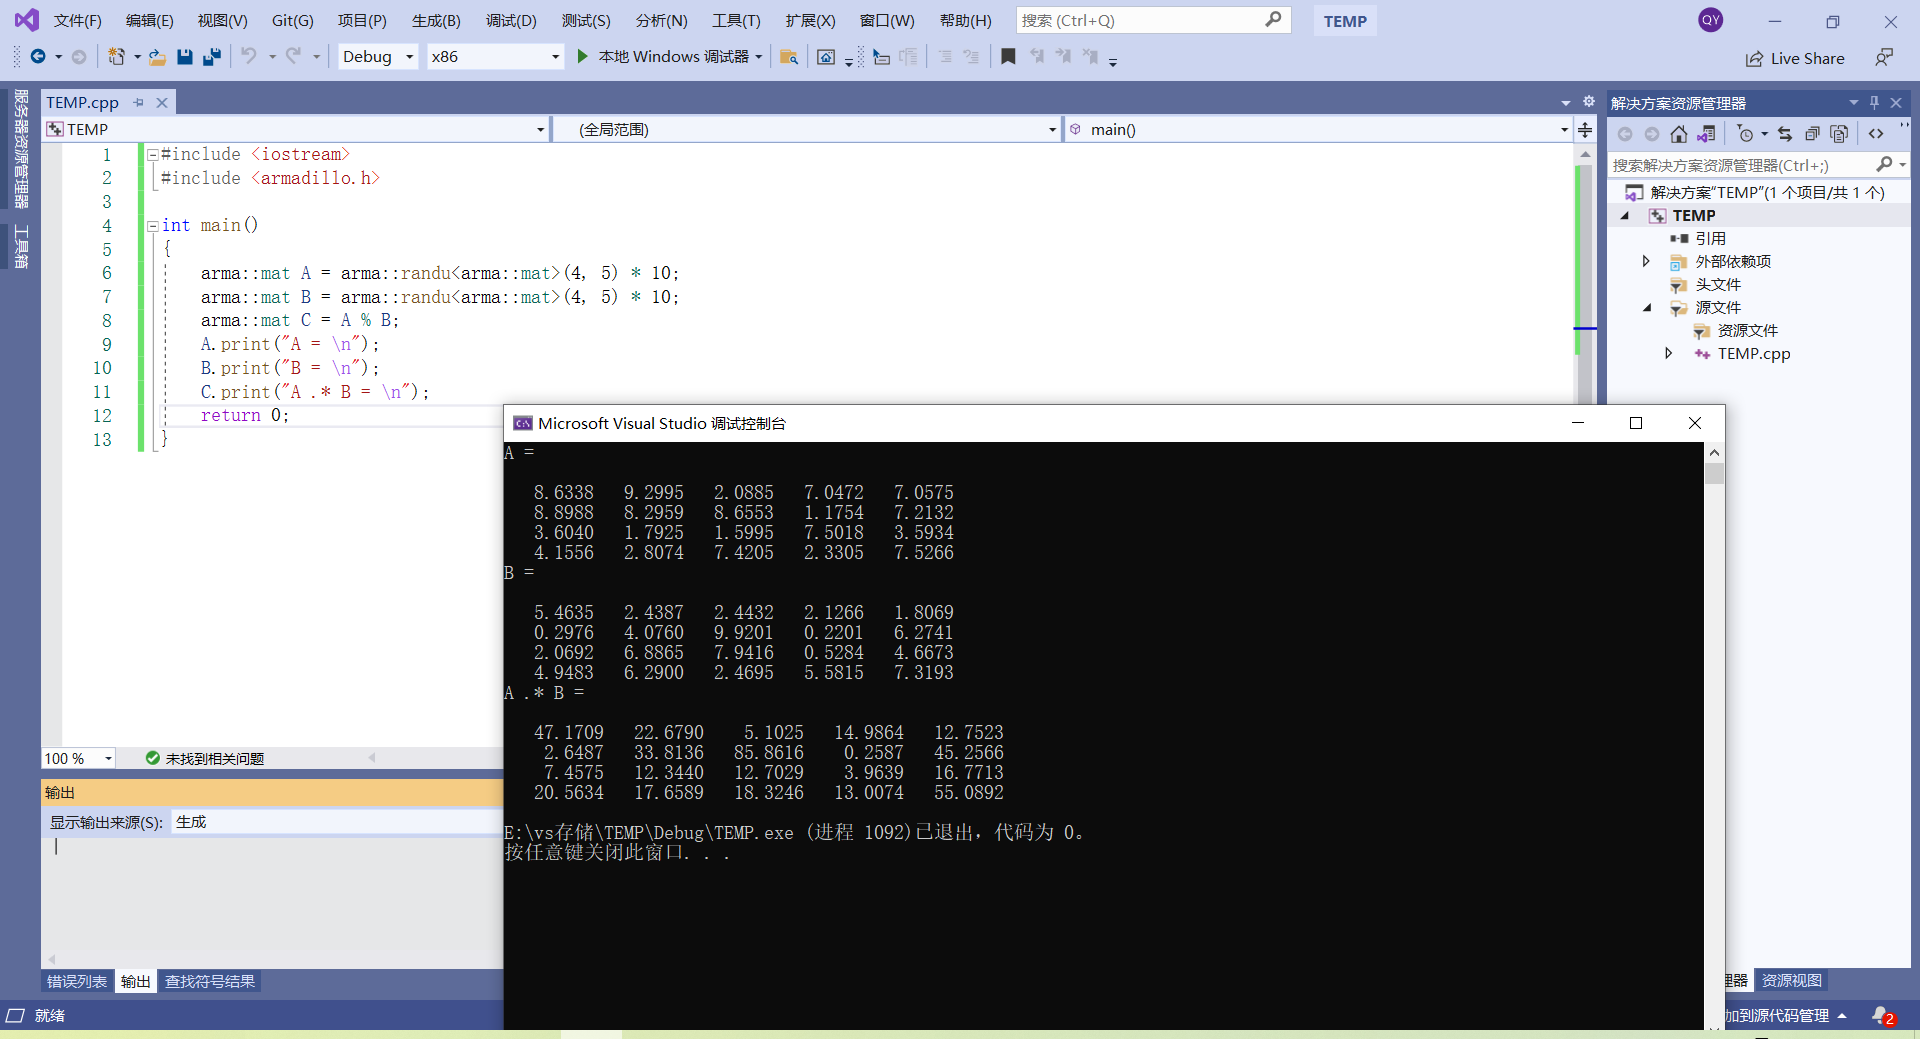This screenshot has width=1920, height=1039.
Task: Open the QY account avatar
Action: click(1711, 20)
